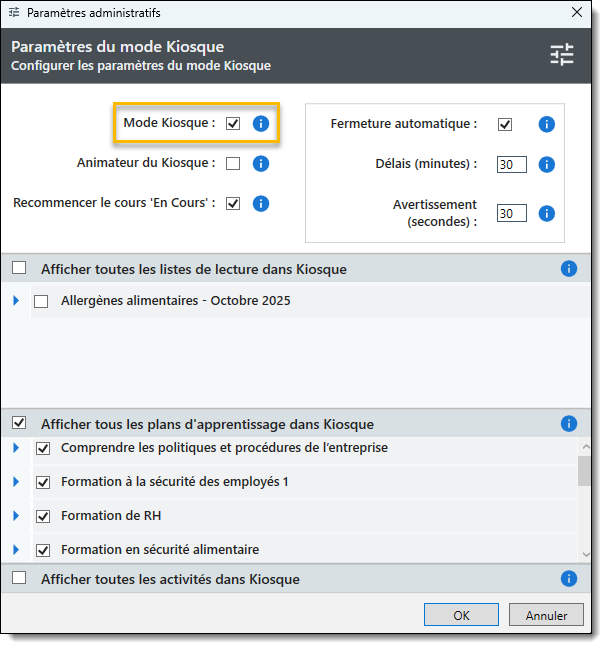Disable the Mode Kiosque checkbox
Viewport: 607px width, 649px height.
233,124
